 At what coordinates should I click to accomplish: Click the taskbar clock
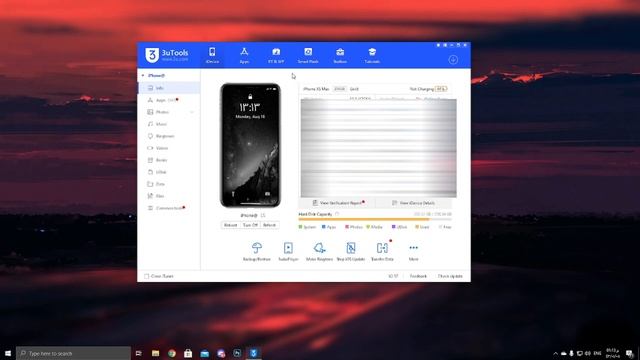pos(613,353)
